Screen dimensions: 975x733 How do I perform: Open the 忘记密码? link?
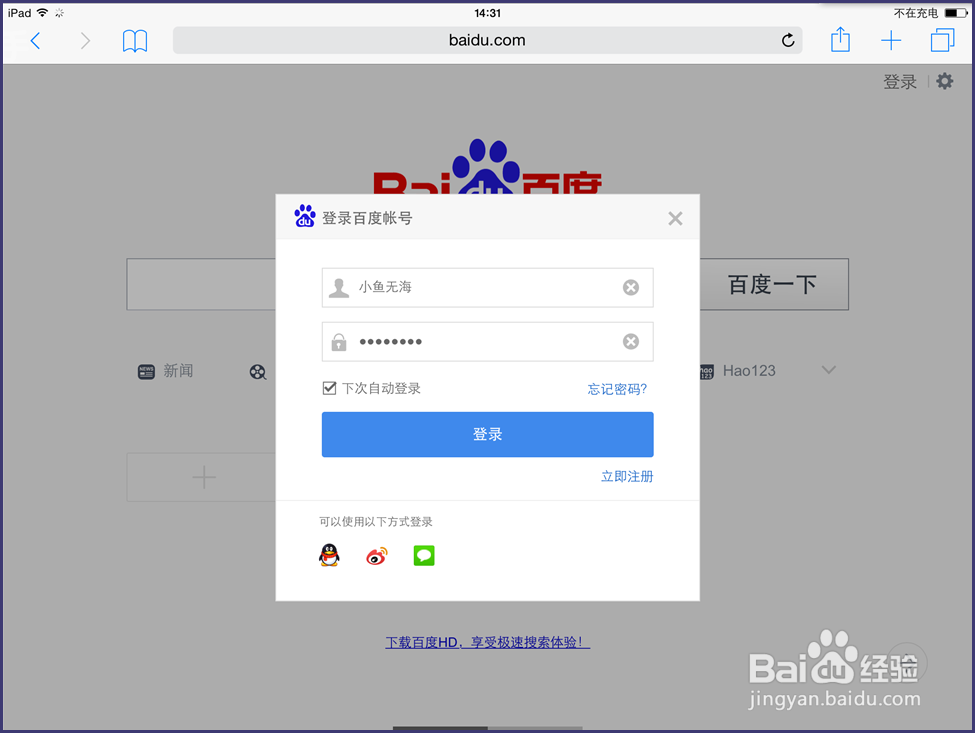coord(617,389)
